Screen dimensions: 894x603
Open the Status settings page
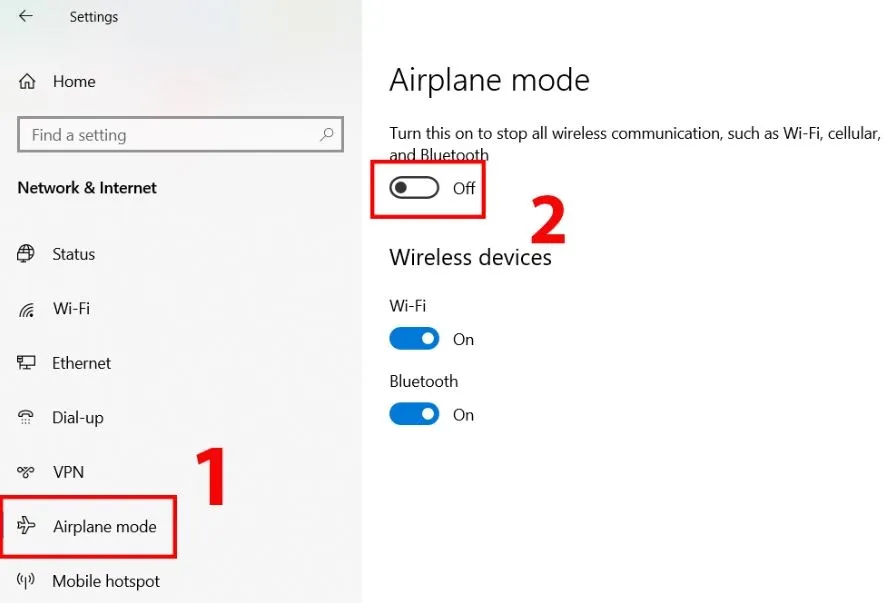point(73,254)
